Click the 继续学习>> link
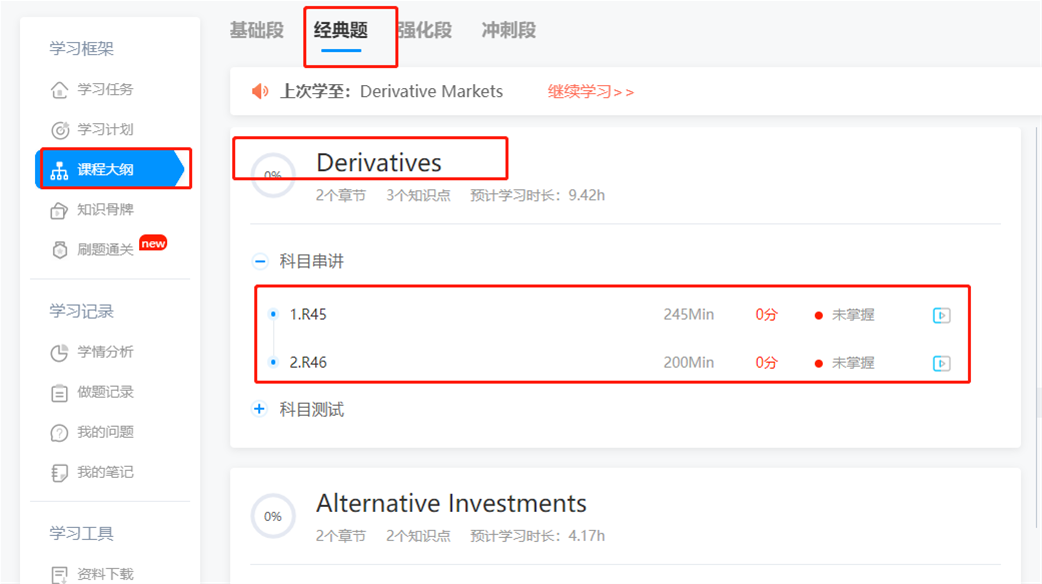Image resolution: width=1042 pixels, height=584 pixels. (x=591, y=92)
